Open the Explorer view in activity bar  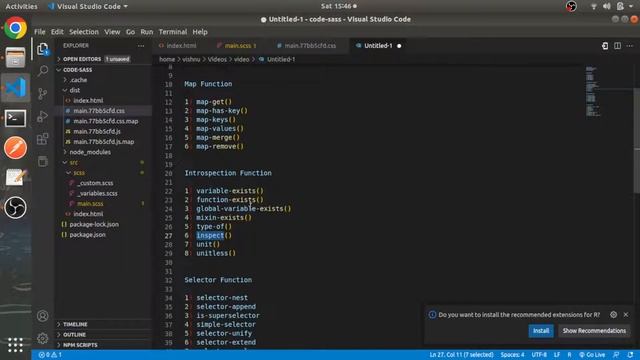pyautogui.click(x=42, y=49)
